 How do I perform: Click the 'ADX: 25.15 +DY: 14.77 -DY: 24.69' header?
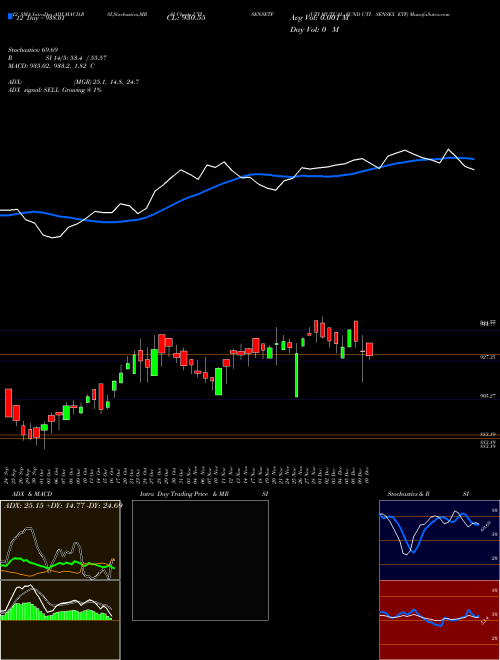pyautogui.click(x=63, y=505)
